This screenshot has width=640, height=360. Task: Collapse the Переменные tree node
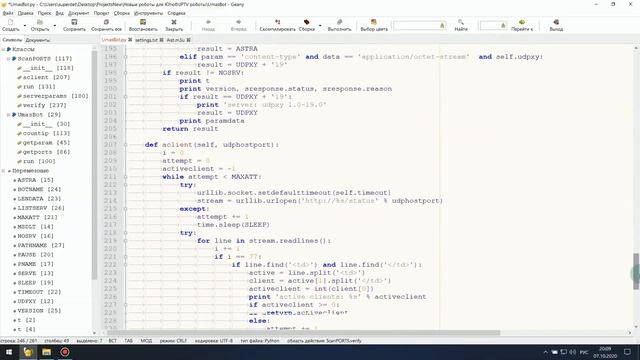point(3,171)
